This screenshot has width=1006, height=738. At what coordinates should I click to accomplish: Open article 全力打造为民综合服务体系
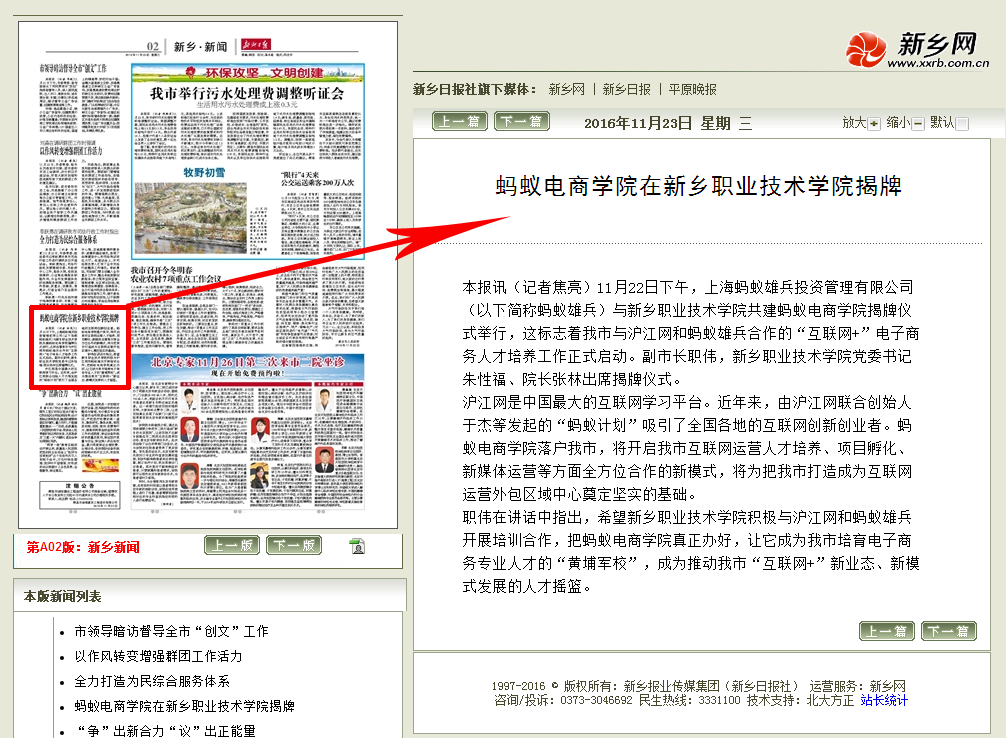(152, 682)
